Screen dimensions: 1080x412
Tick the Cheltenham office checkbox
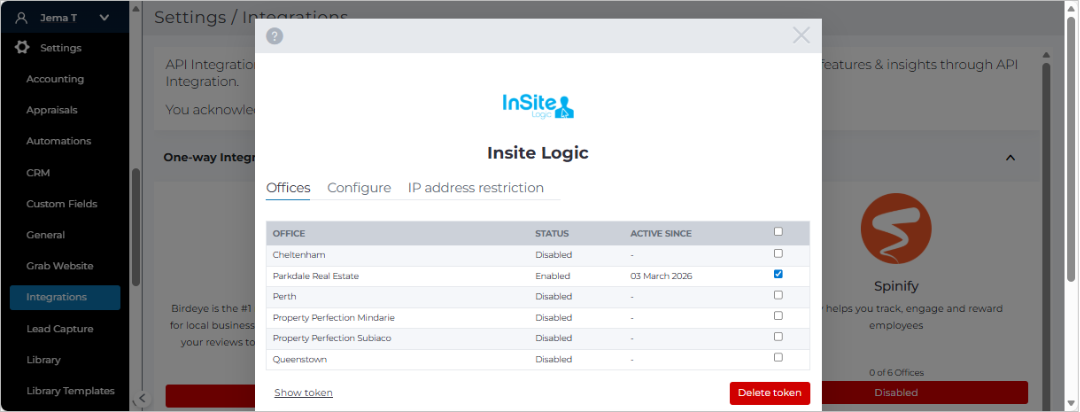click(x=778, y=254)
